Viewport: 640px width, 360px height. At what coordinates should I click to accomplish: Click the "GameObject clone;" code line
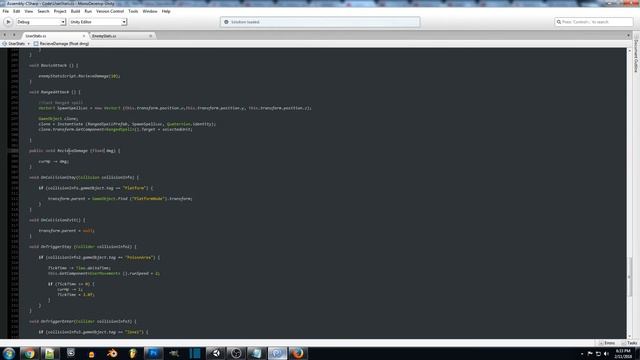pyautogui.click(x=58, y=119)
